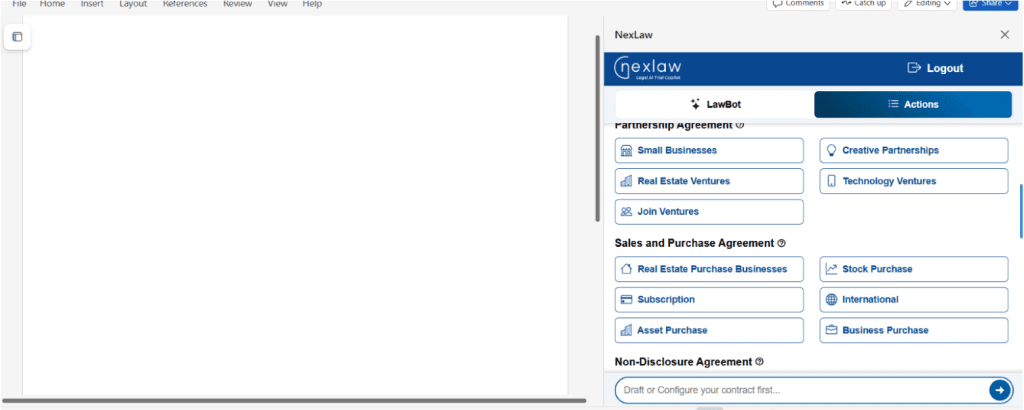Open the Business Purchase template
The width and height of the screenshot is (1024, 410).
(914, 330)
